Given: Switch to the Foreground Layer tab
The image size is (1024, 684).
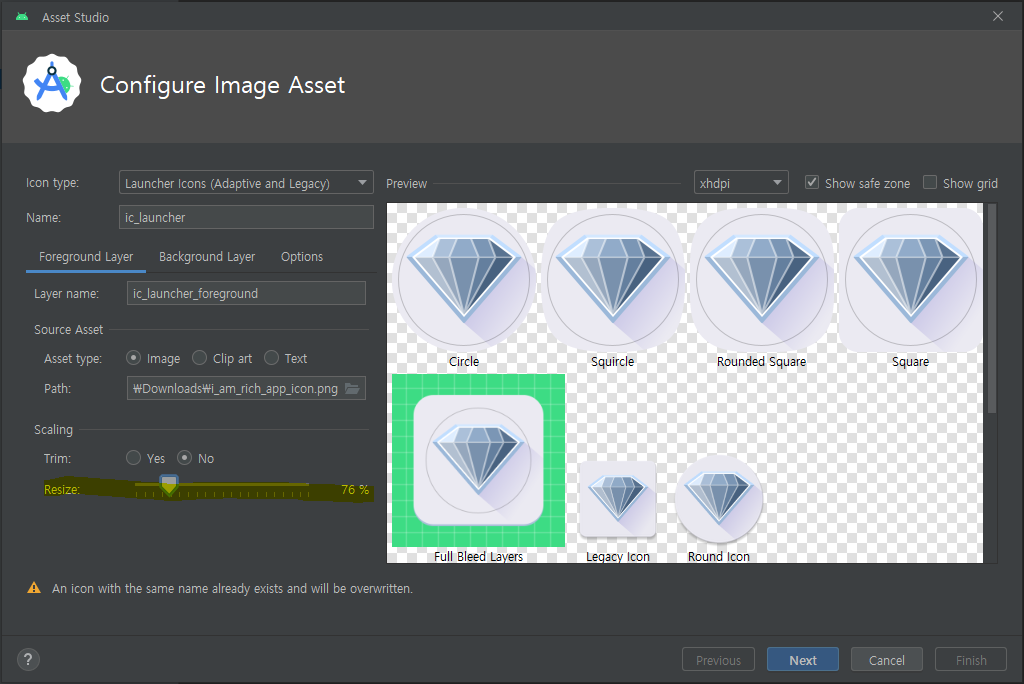Looking at the screenshot, I should (86, 257).
